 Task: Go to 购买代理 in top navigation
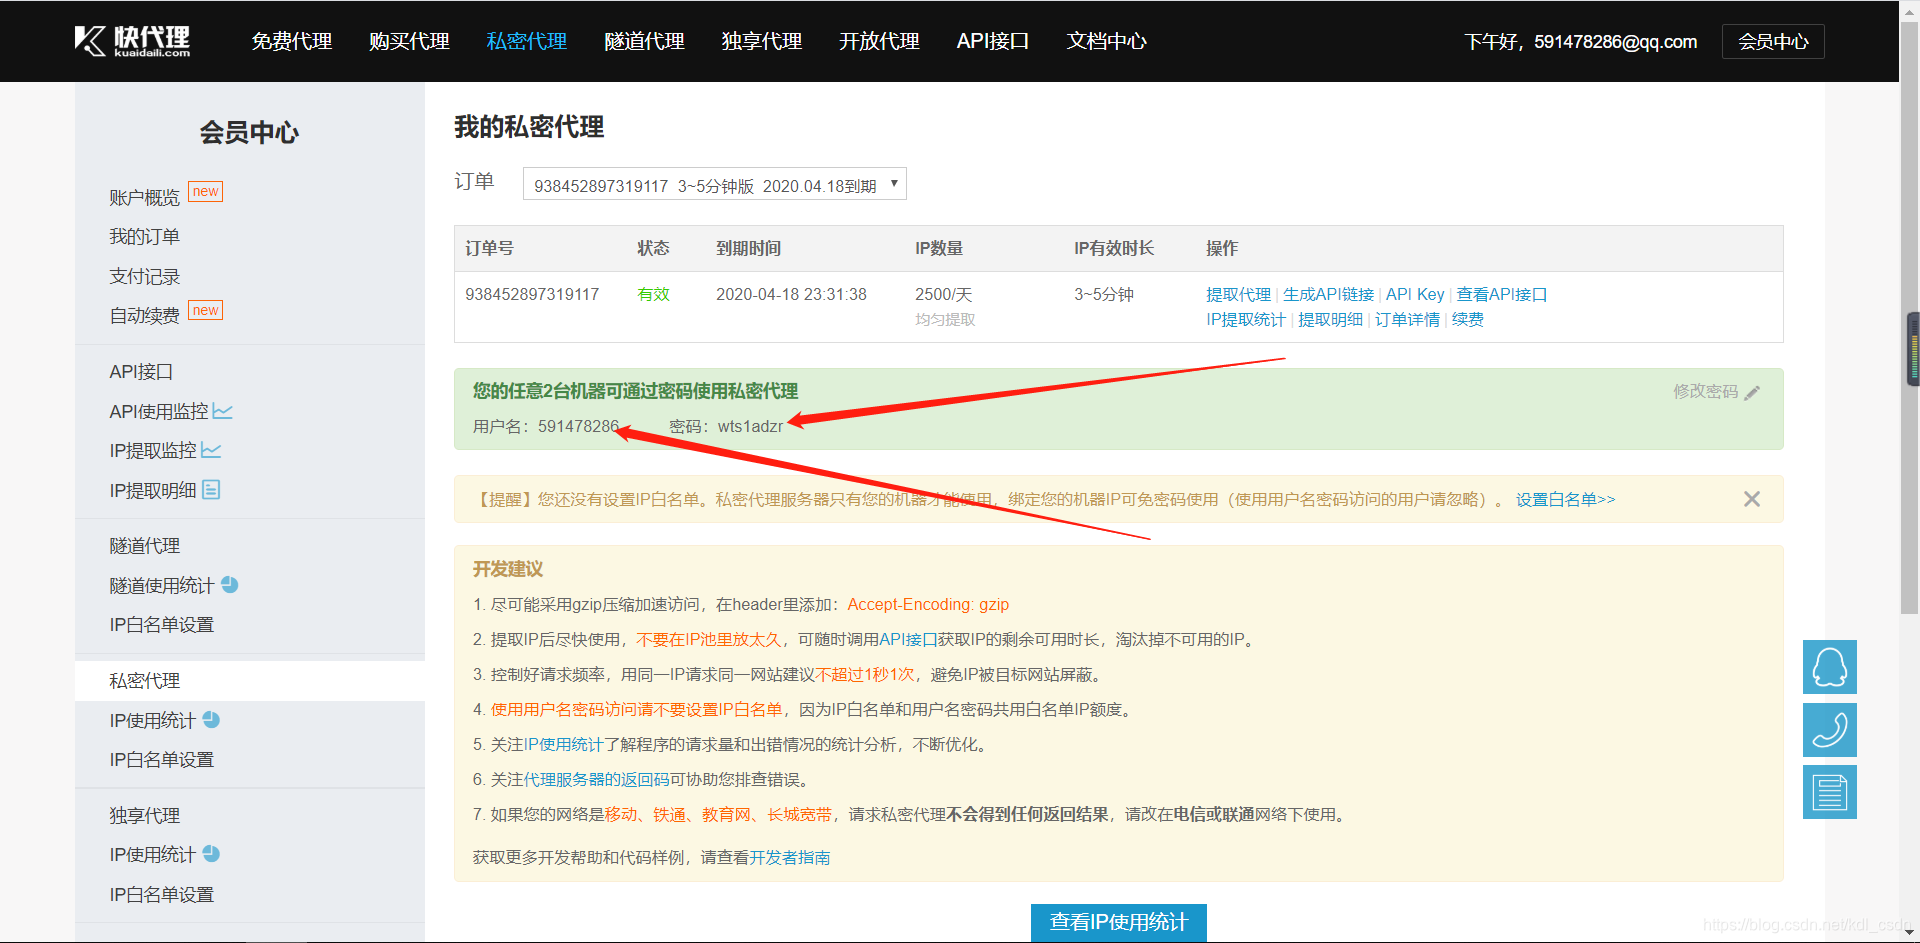pos(409,41)
